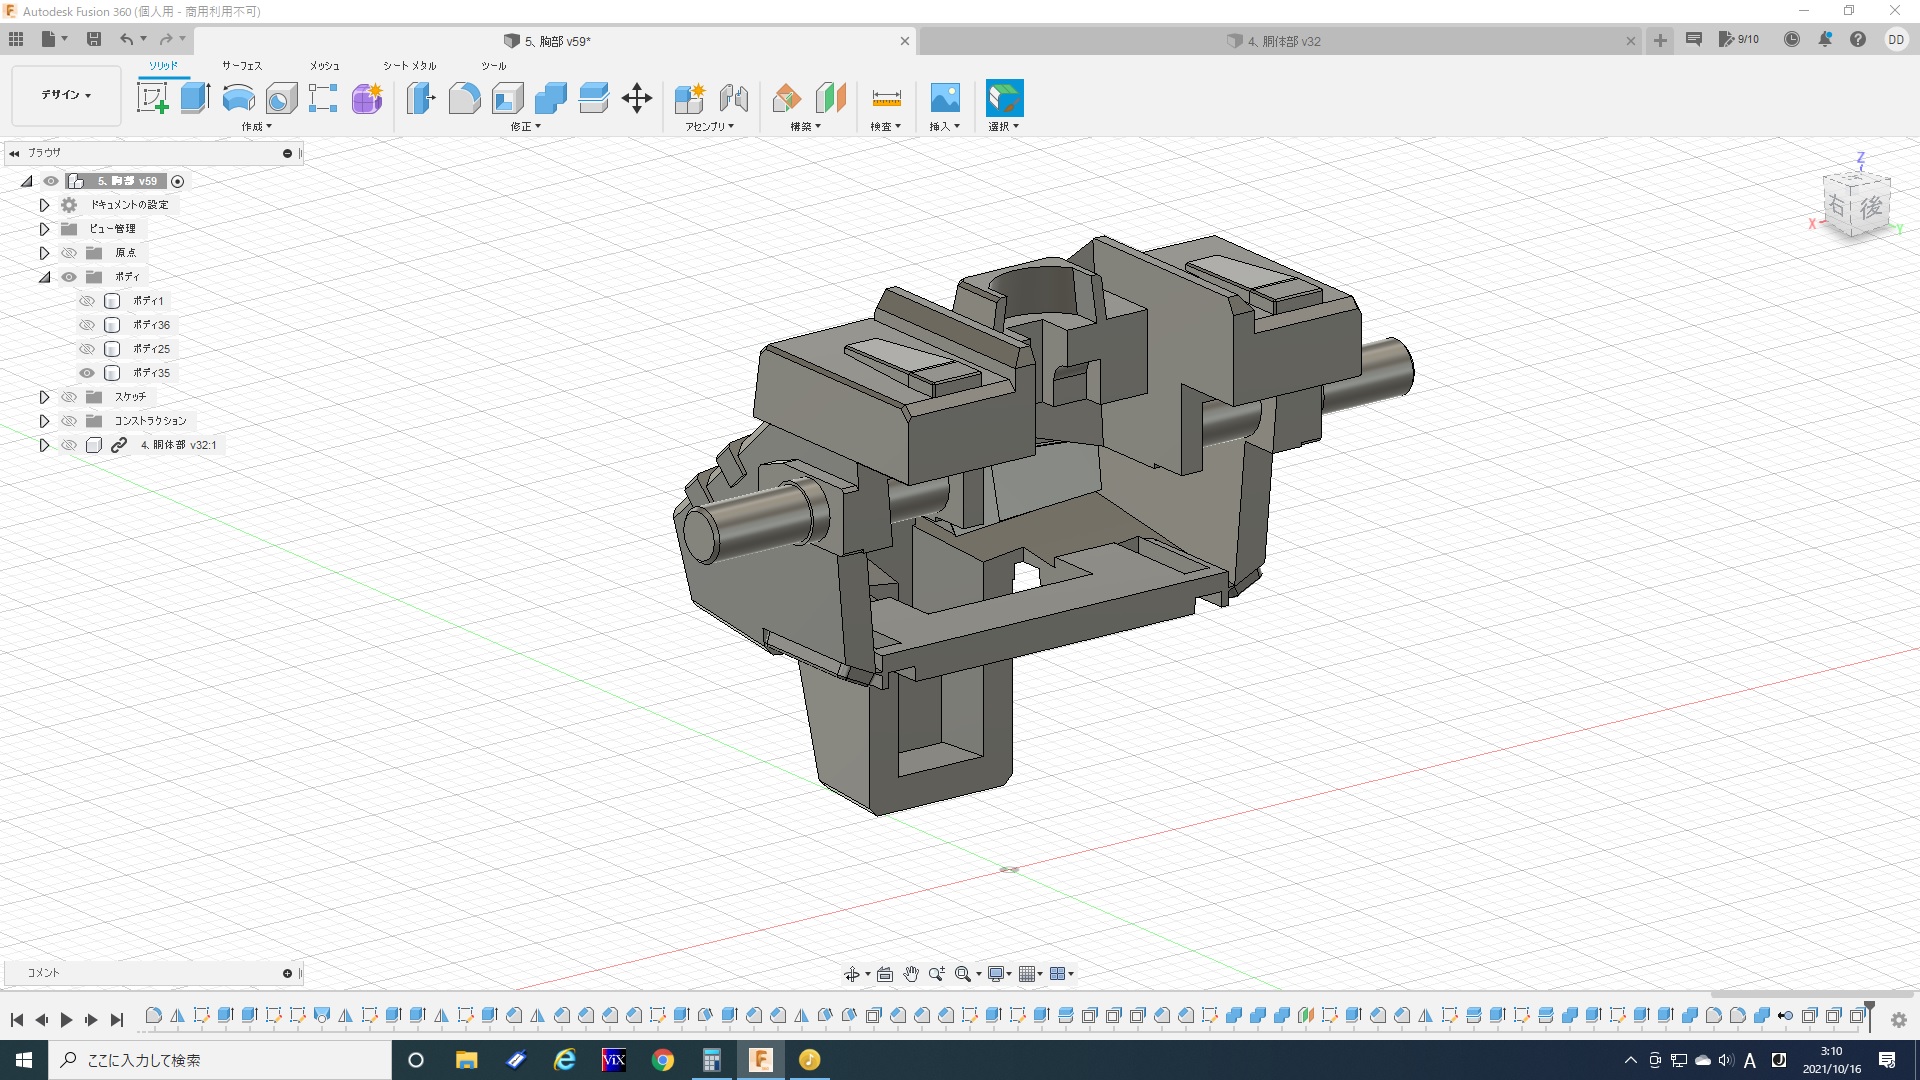Collapse the ボディ folder tree
This screenshot has width=1920, height=1080.
click(44, 277)
